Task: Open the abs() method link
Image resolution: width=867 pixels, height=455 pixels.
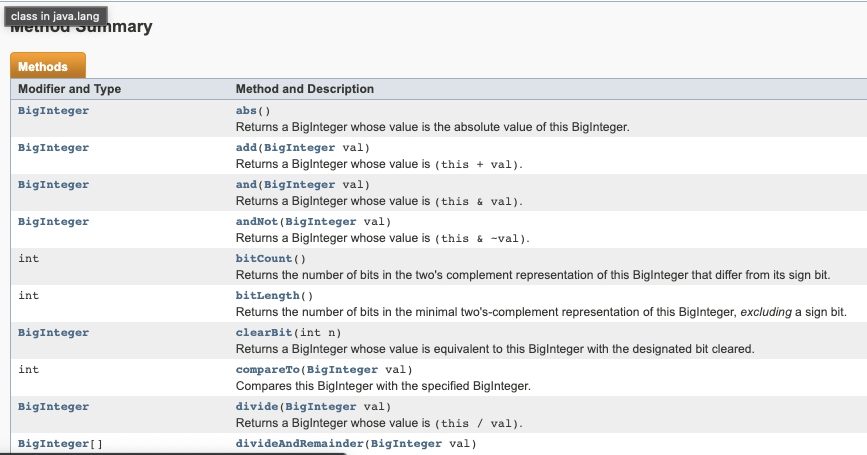Action: [x=248, y=111]
